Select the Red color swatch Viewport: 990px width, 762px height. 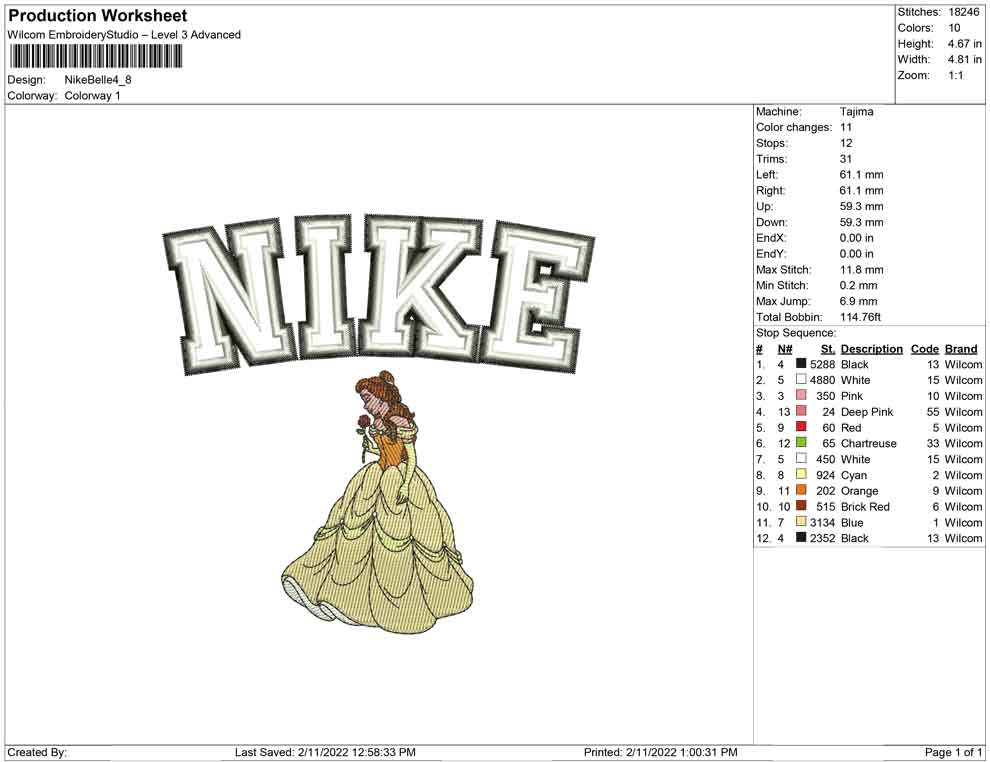pos(801,427)
